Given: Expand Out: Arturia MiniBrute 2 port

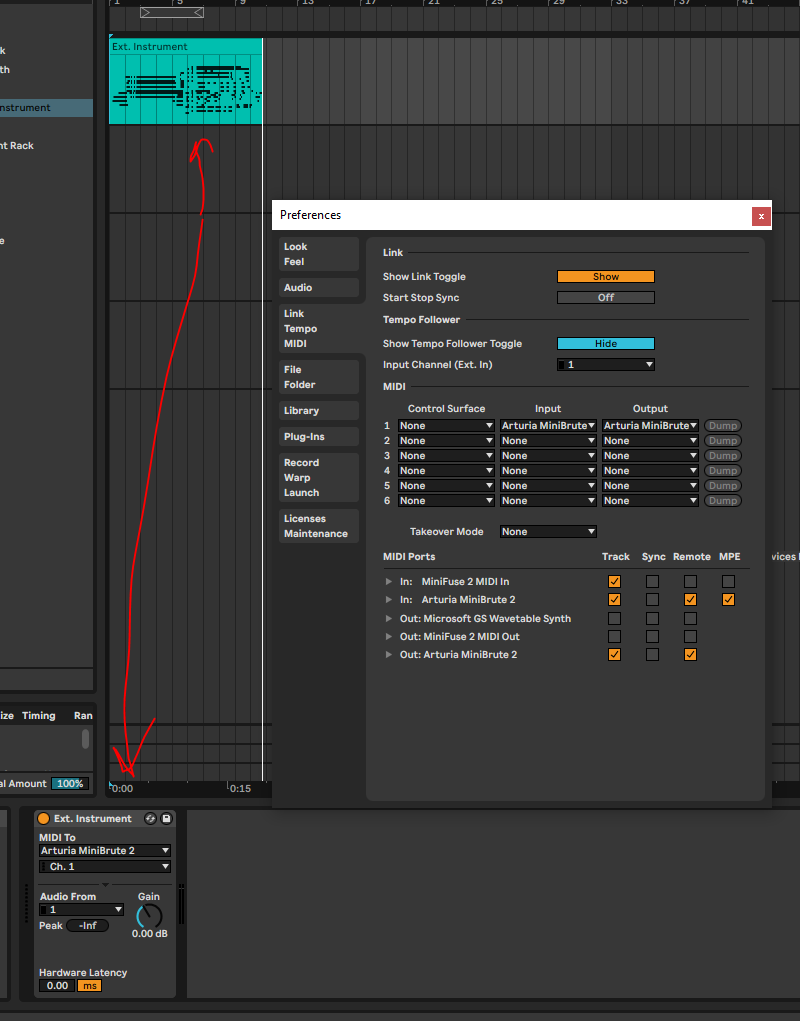Looking at the screenshot, I should 389,655.
